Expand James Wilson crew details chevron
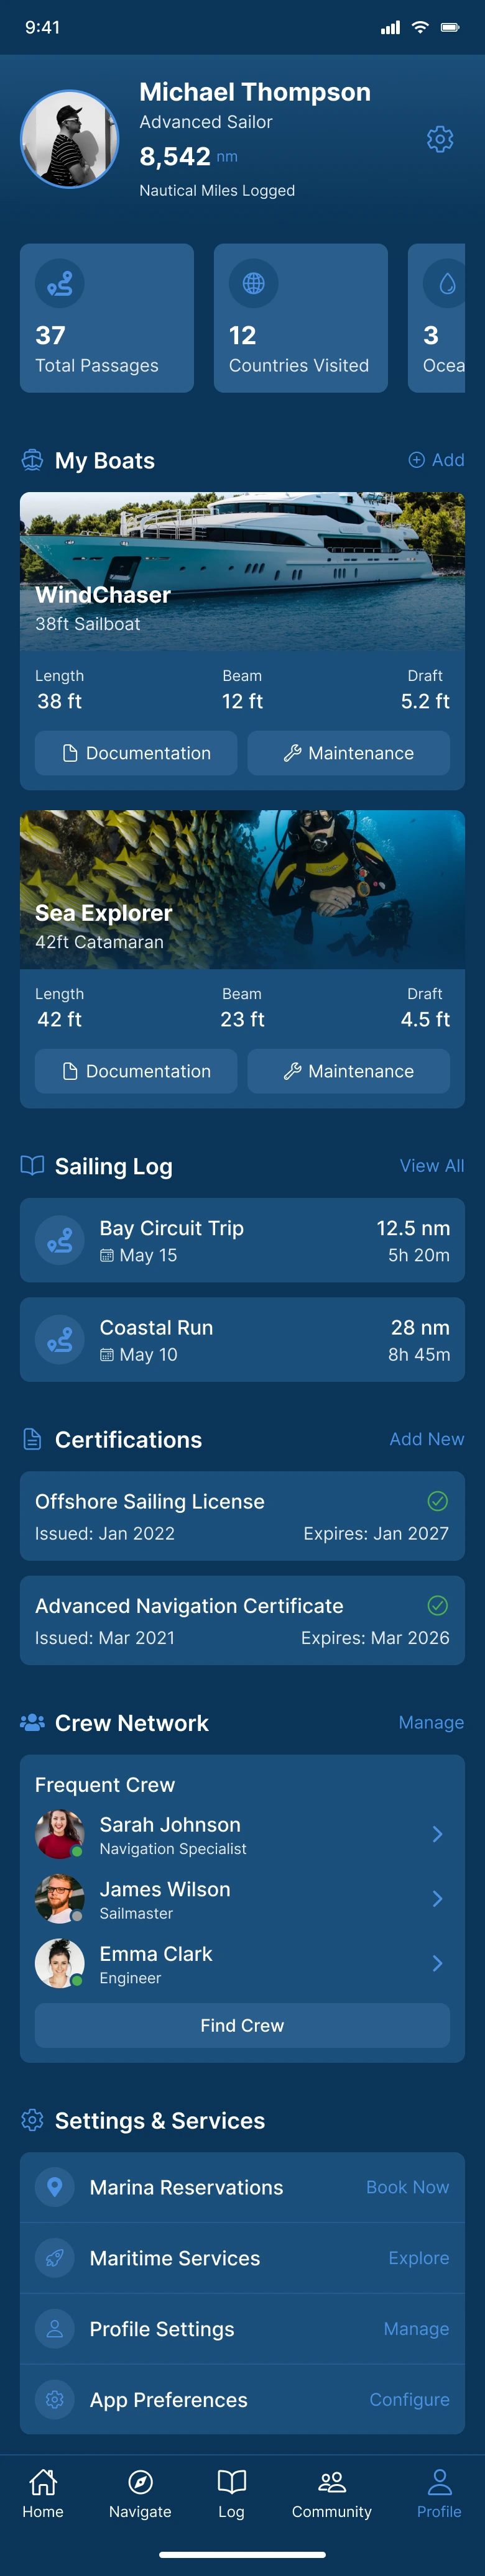The height and width of the screenshot is (2576, 485). [x=437, y=1898]
